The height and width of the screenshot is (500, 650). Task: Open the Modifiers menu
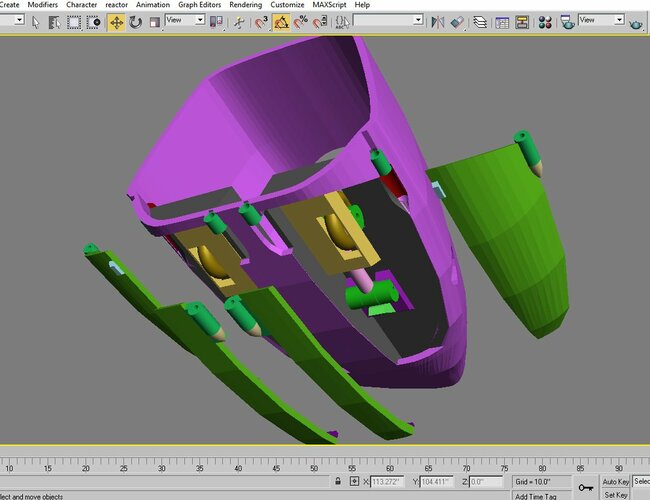point(42,5)
